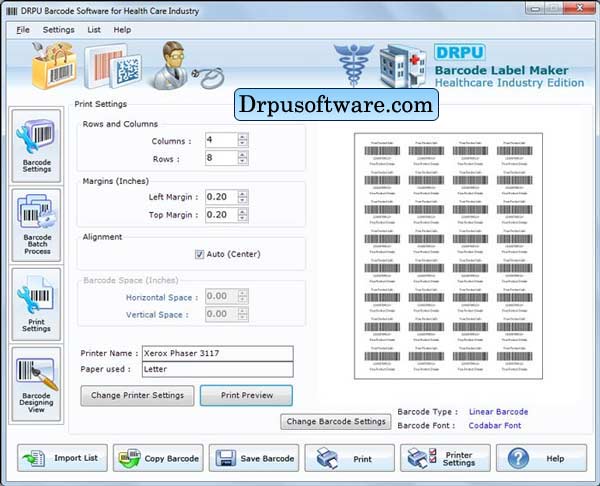Decrease Top Margin with down arrow

243,218
